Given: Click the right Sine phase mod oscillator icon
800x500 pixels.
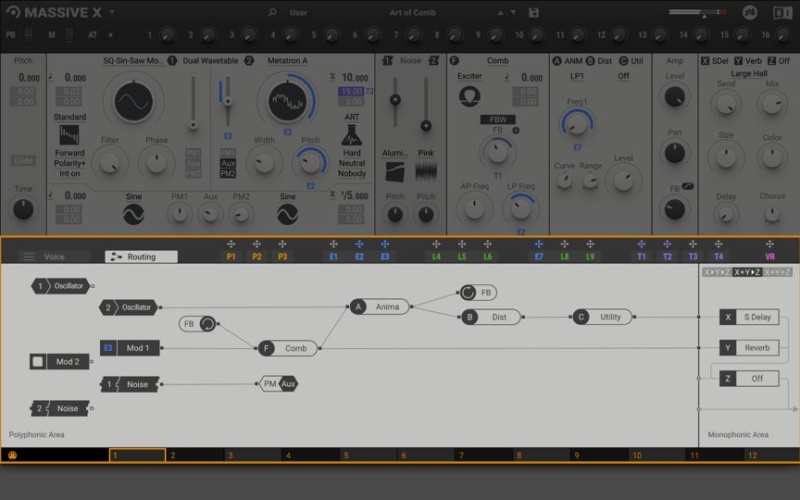Looking at the screenshot, I should click(287, 214).
